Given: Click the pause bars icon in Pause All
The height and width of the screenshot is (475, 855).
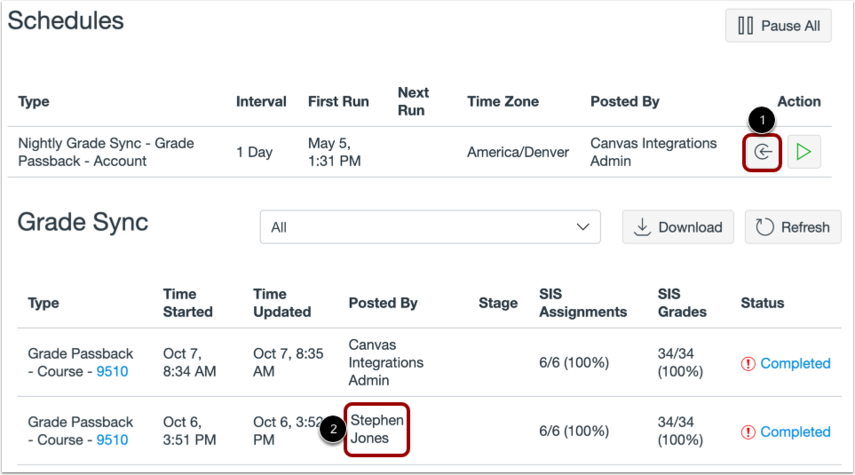Looking at the screenshot, I should pos(745,26).
